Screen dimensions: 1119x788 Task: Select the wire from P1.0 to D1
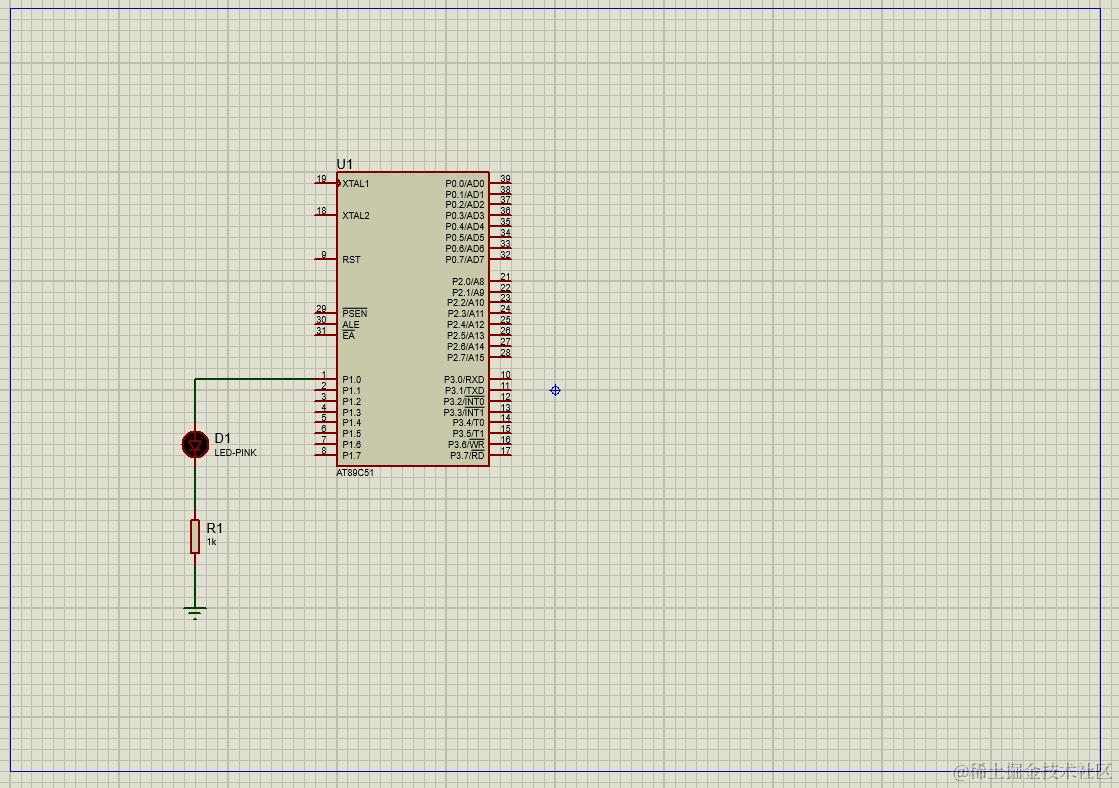[x=257, y=379]
